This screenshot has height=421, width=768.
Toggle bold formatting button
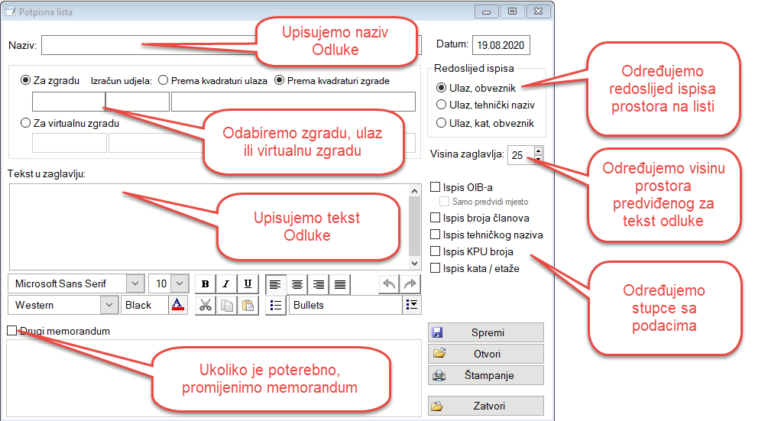tap(205, 284)
